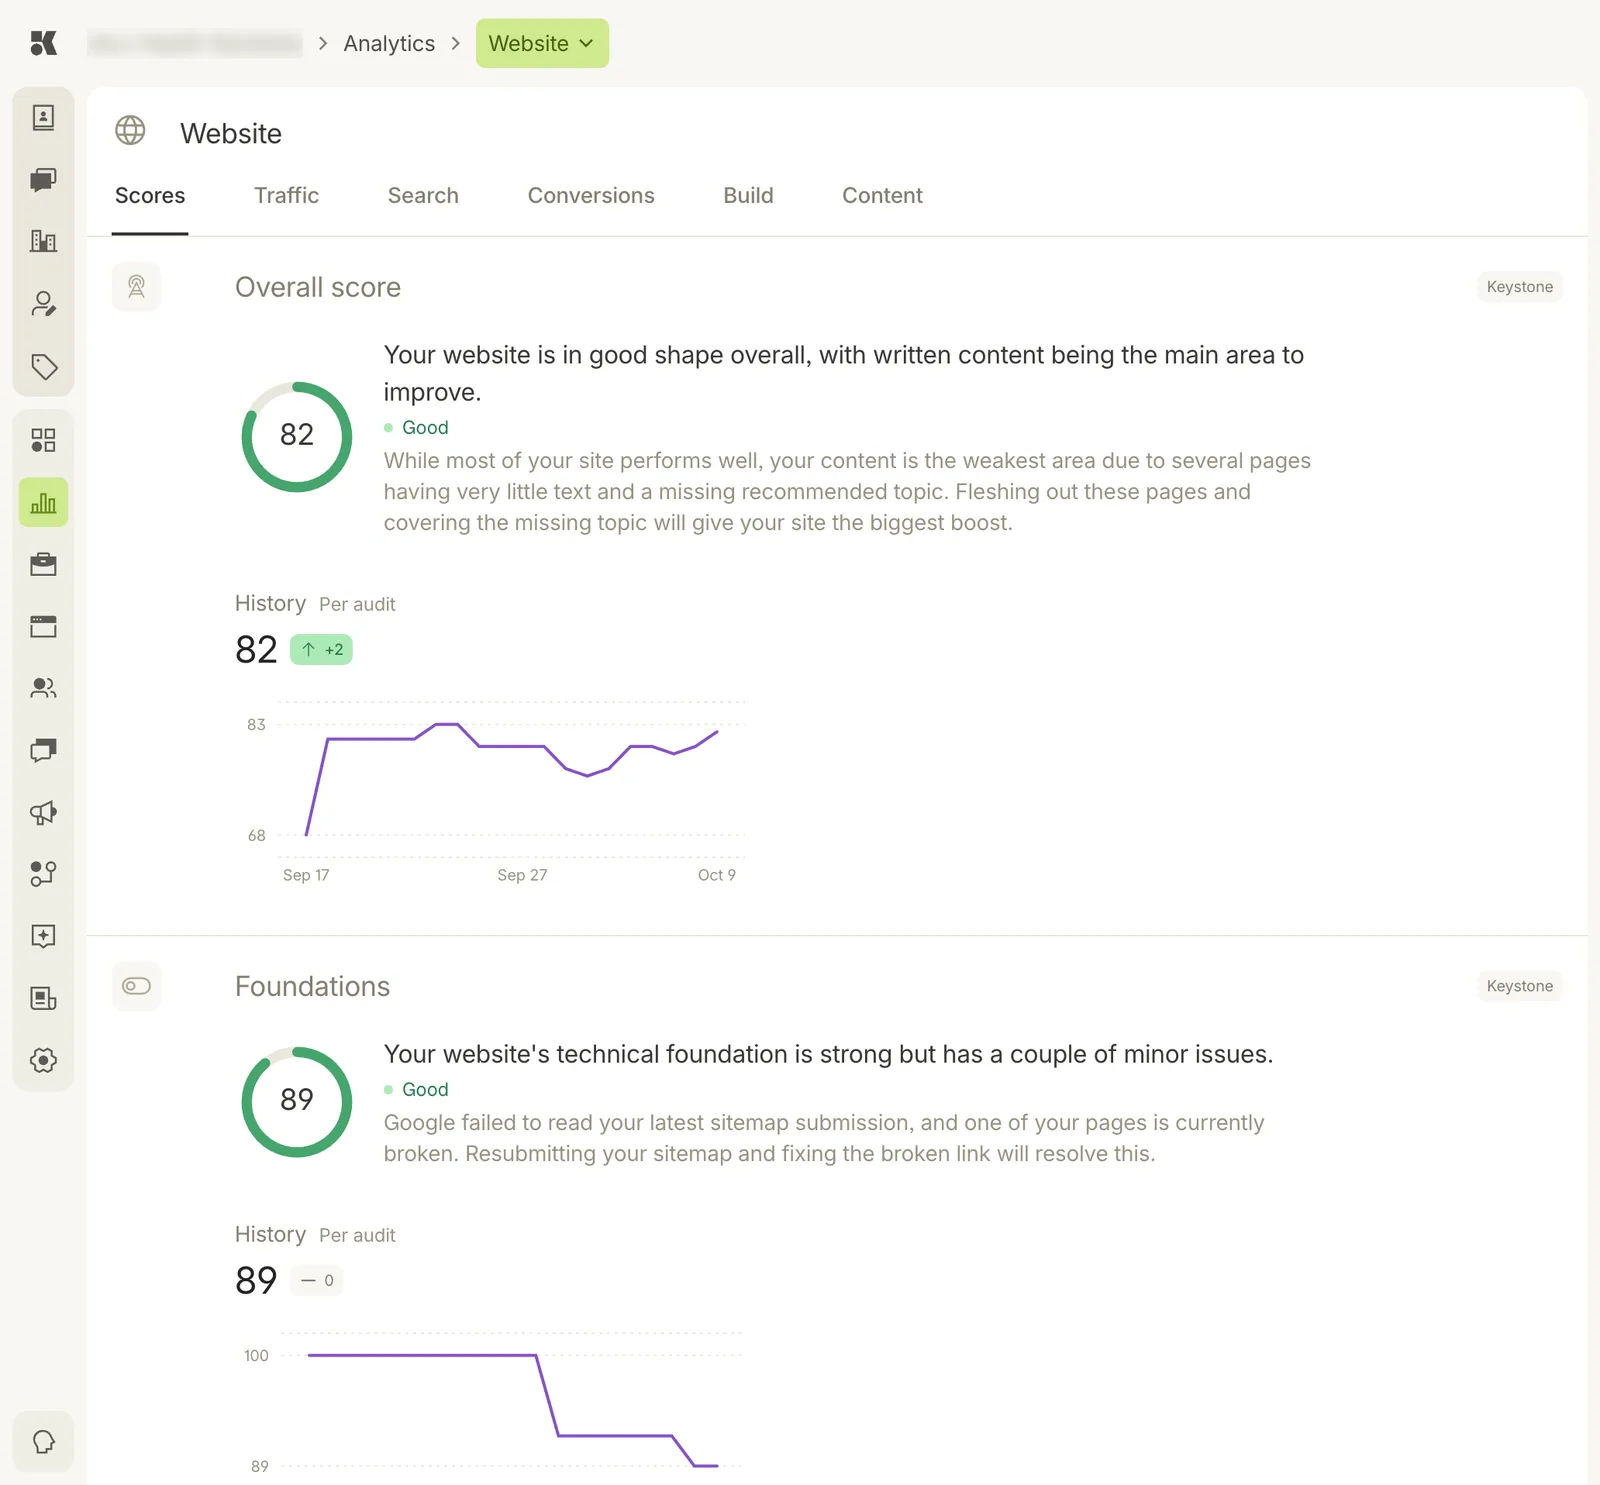Open the price tag icon in sidebar
The height and width of the screenshot is (1485, 1600).
coord(43,366)
